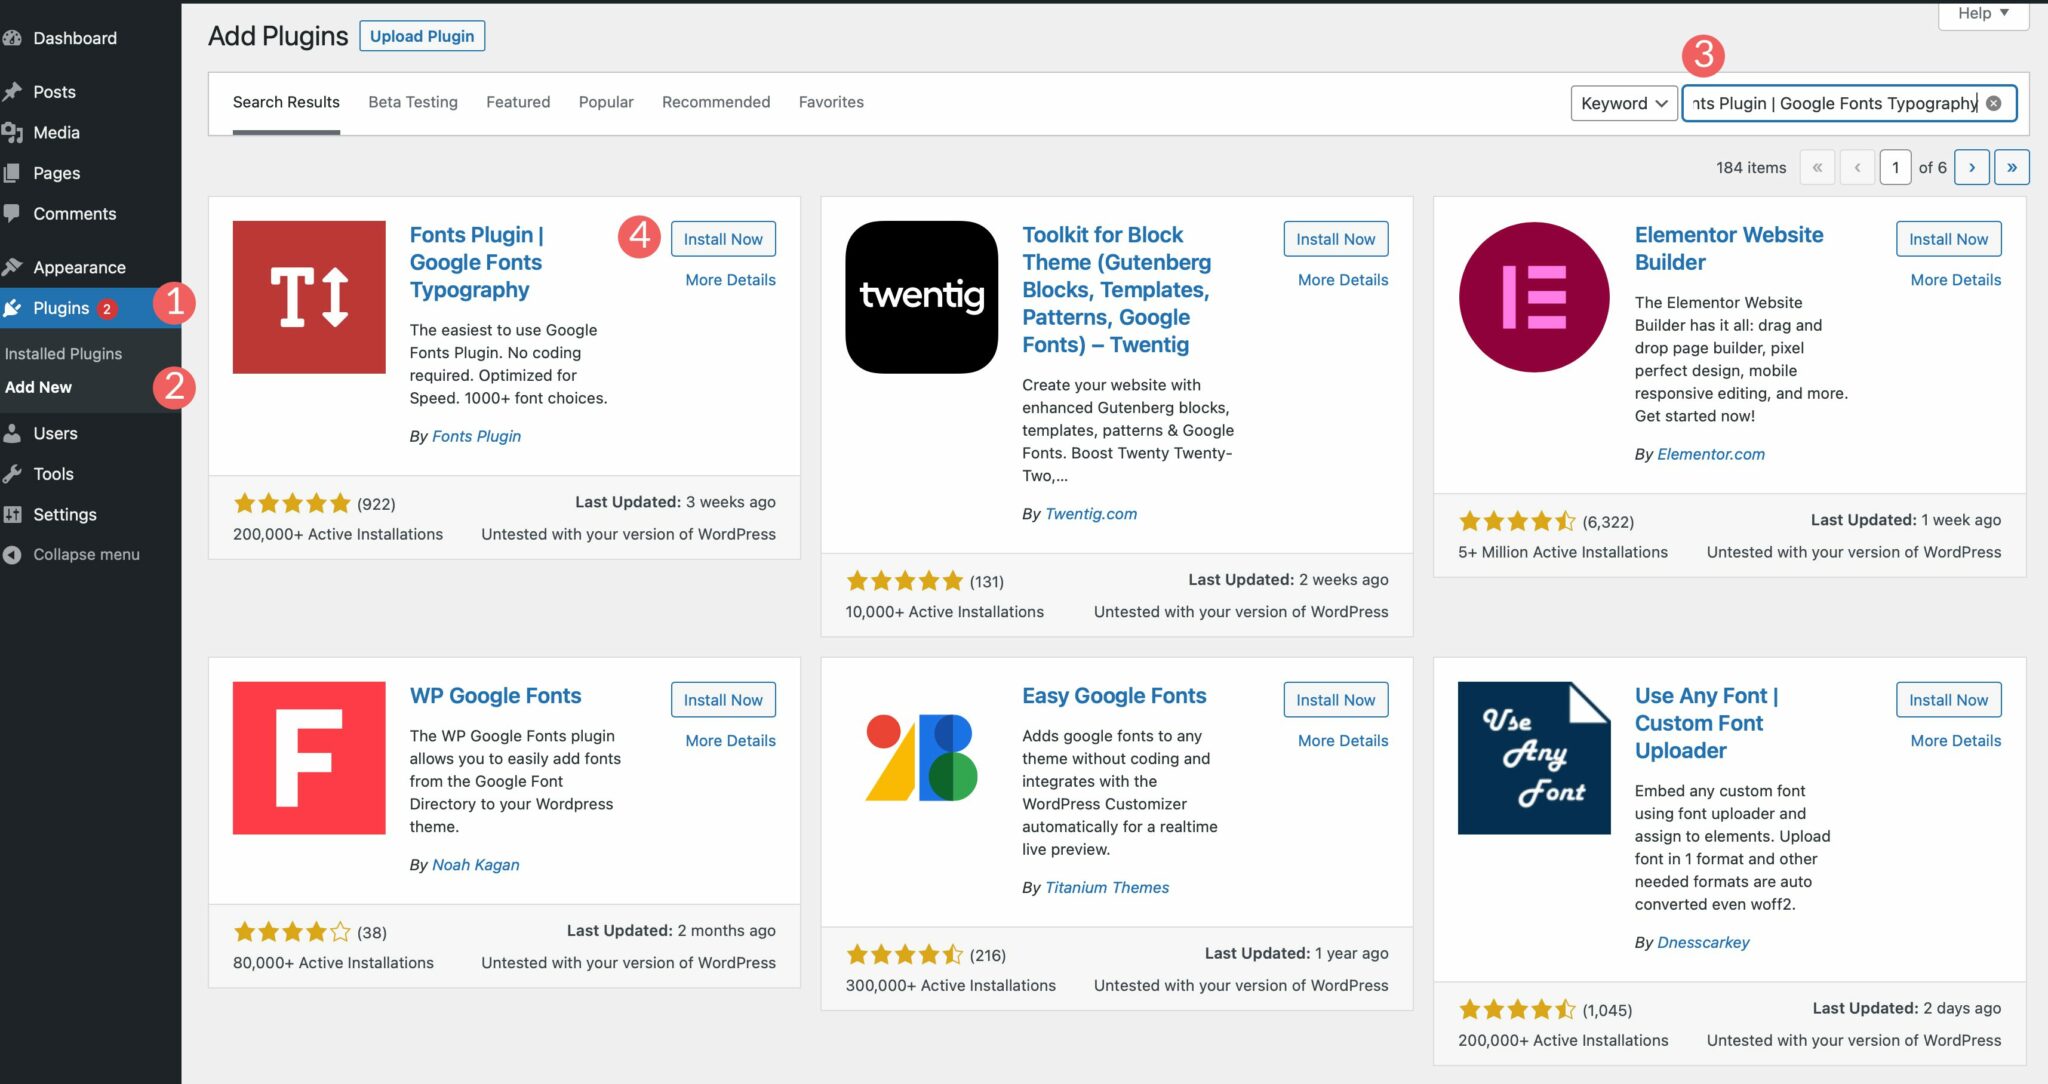Viewport: 2048px width, 1084px height.
Task: Select the Keyword search dropdown
Action: click(1621, 100)
